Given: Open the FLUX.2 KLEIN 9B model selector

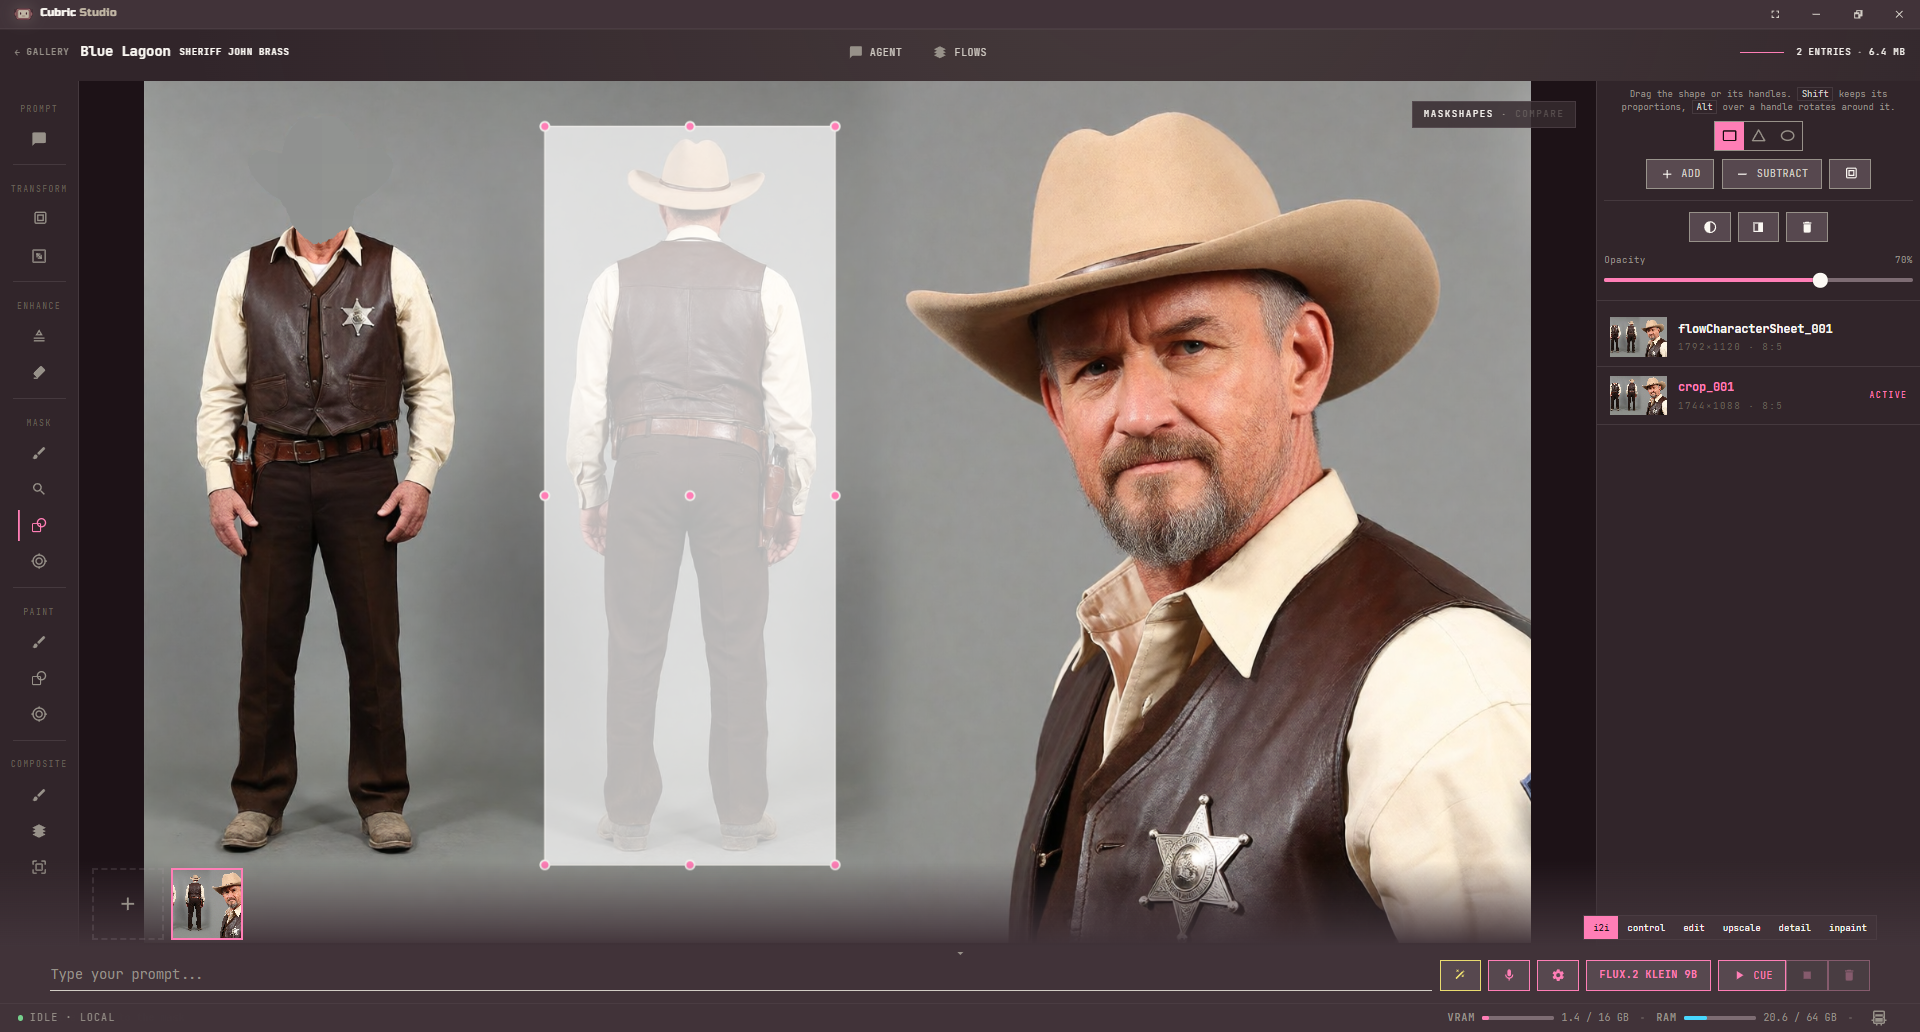Looking at the screenshot, I should [x=1648, y=975].
